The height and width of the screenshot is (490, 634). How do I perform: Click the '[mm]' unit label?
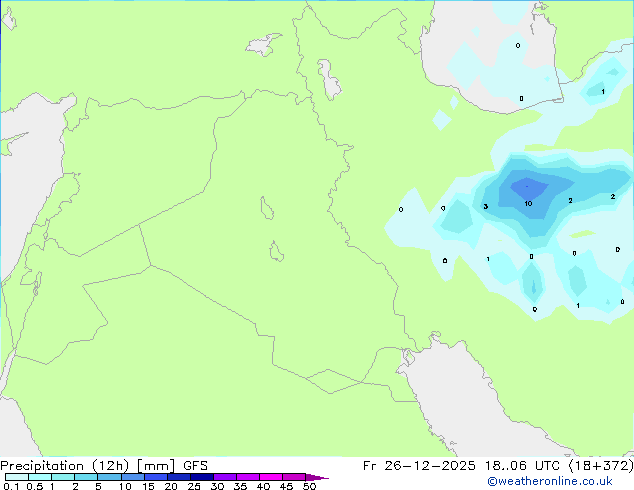point(156,466)
